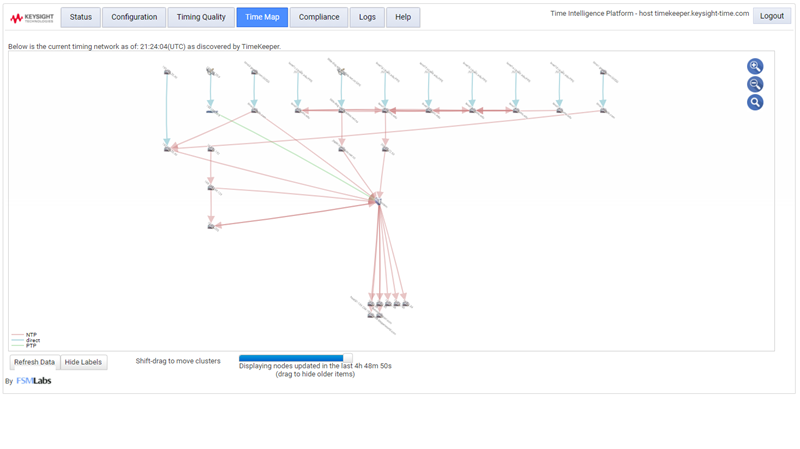Select the bottom-left node with the dark red arrow
This screenshot has width=800, height=449.
(x=211, y=226)
